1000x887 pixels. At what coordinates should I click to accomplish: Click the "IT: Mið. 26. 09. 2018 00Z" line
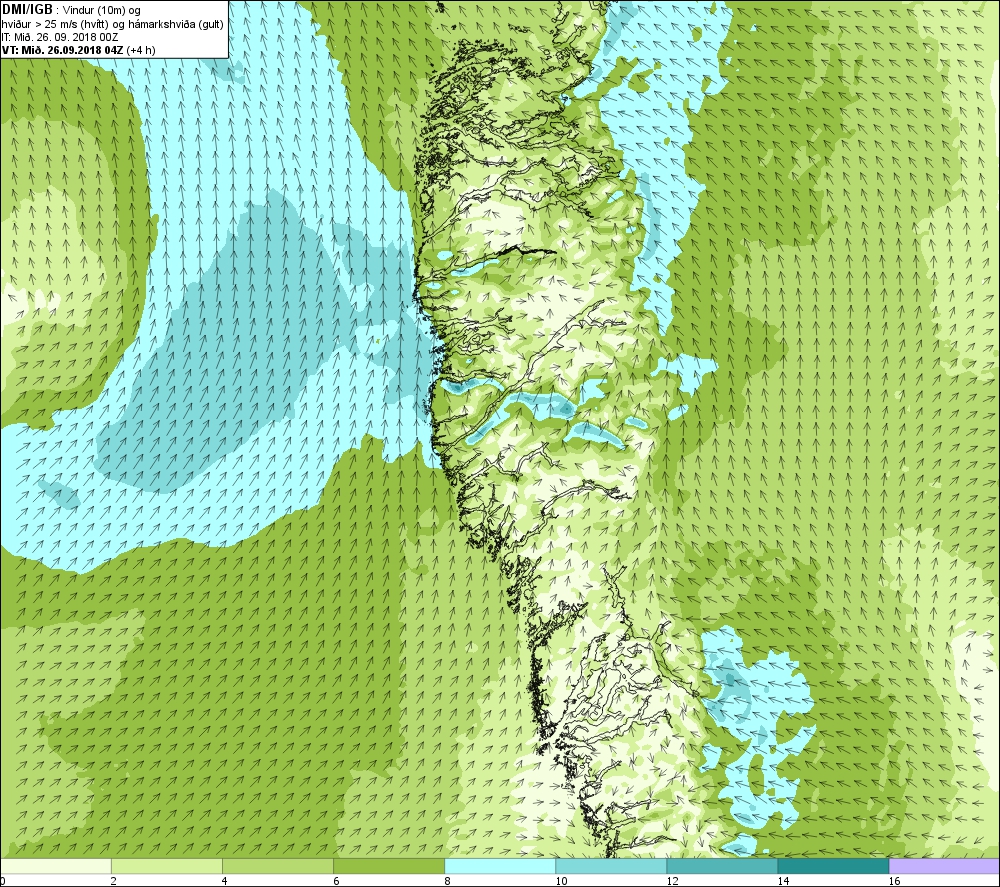click(59, 37)
